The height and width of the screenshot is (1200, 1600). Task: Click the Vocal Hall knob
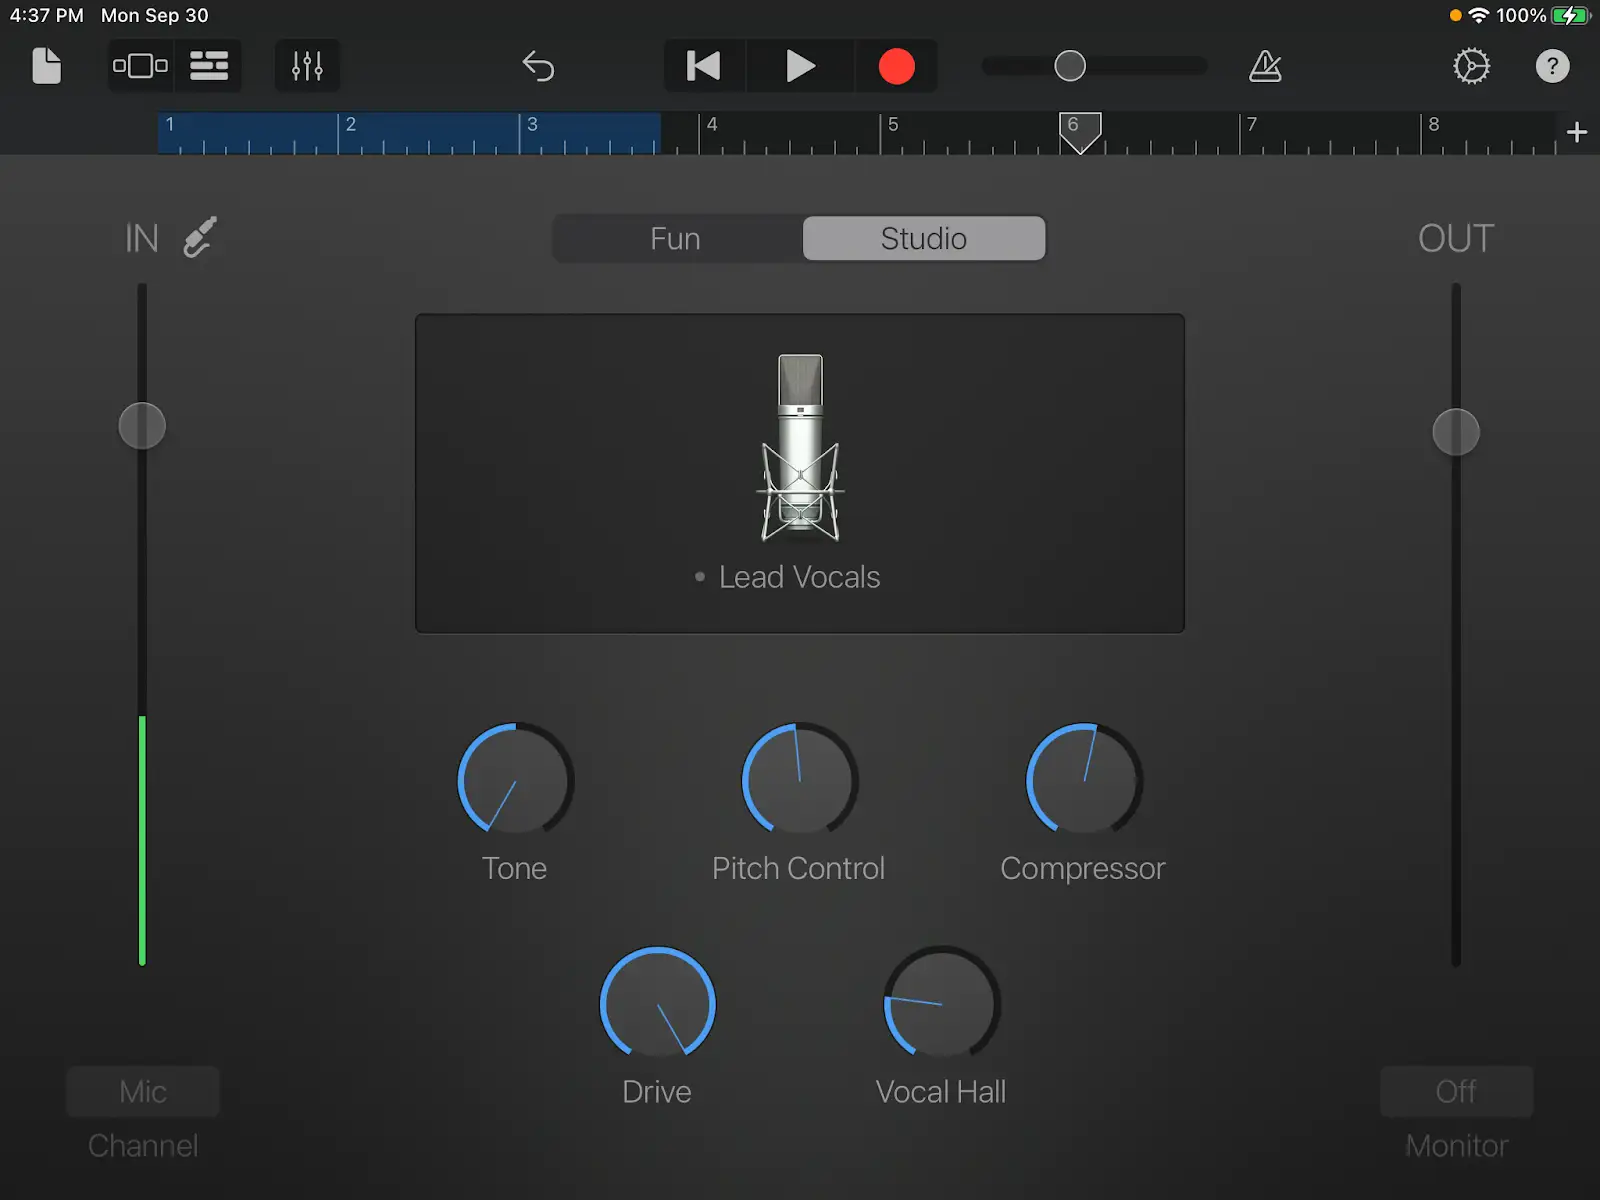click(x=941, y=1003)
